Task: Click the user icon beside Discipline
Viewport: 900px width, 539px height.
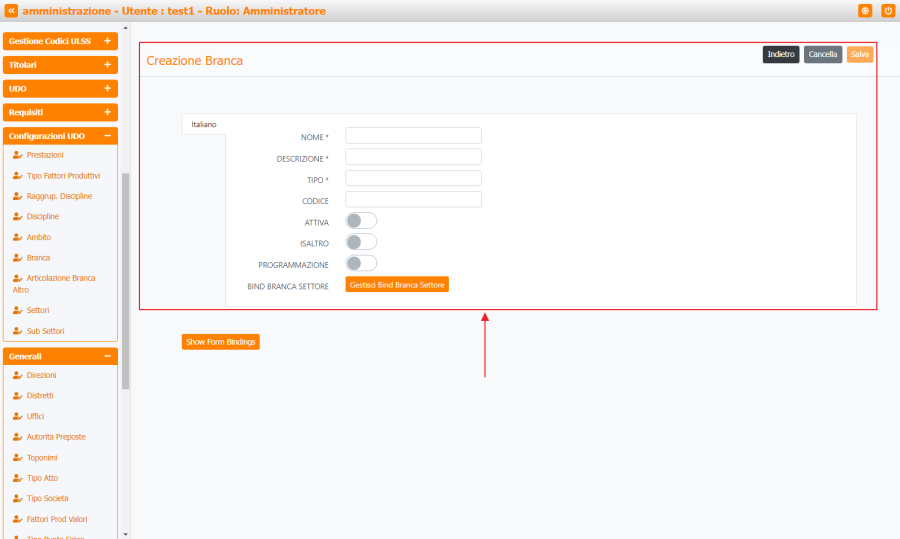Action: [x=17, y=216]
